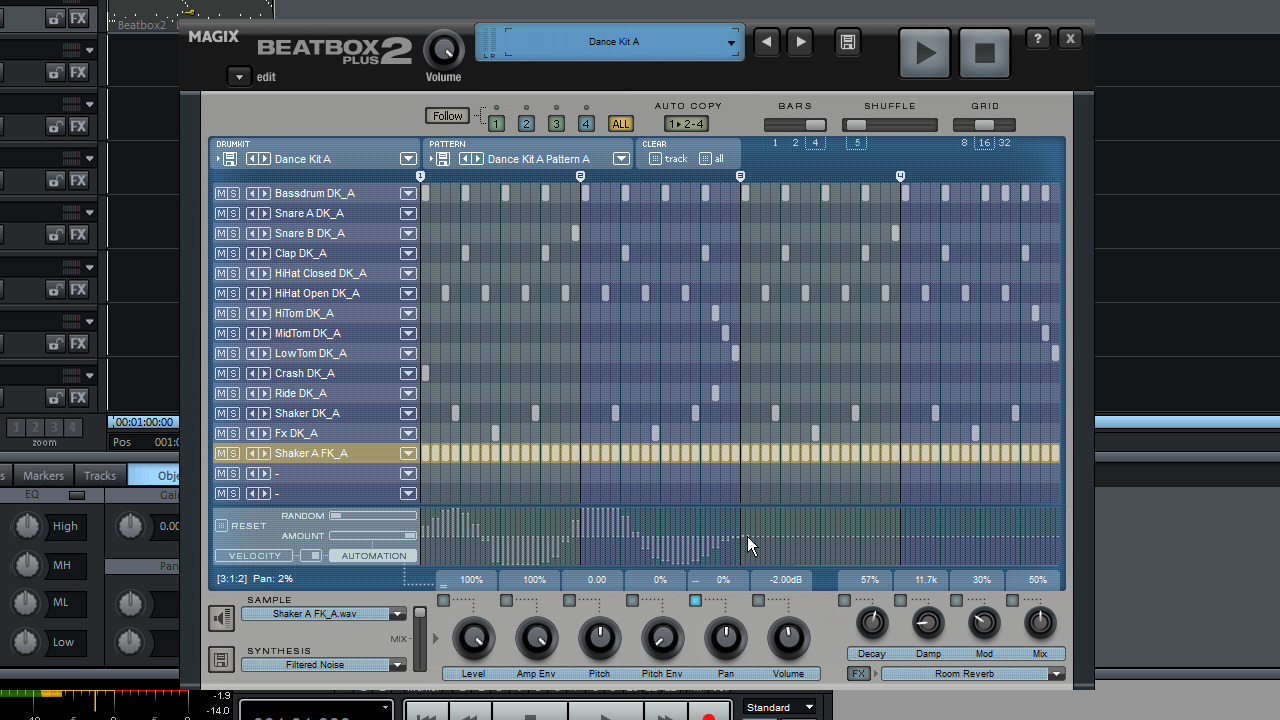Screen dimensions: 1280x720
Task: Select the previous sample for HiTom DK_A
Action: 252,313
